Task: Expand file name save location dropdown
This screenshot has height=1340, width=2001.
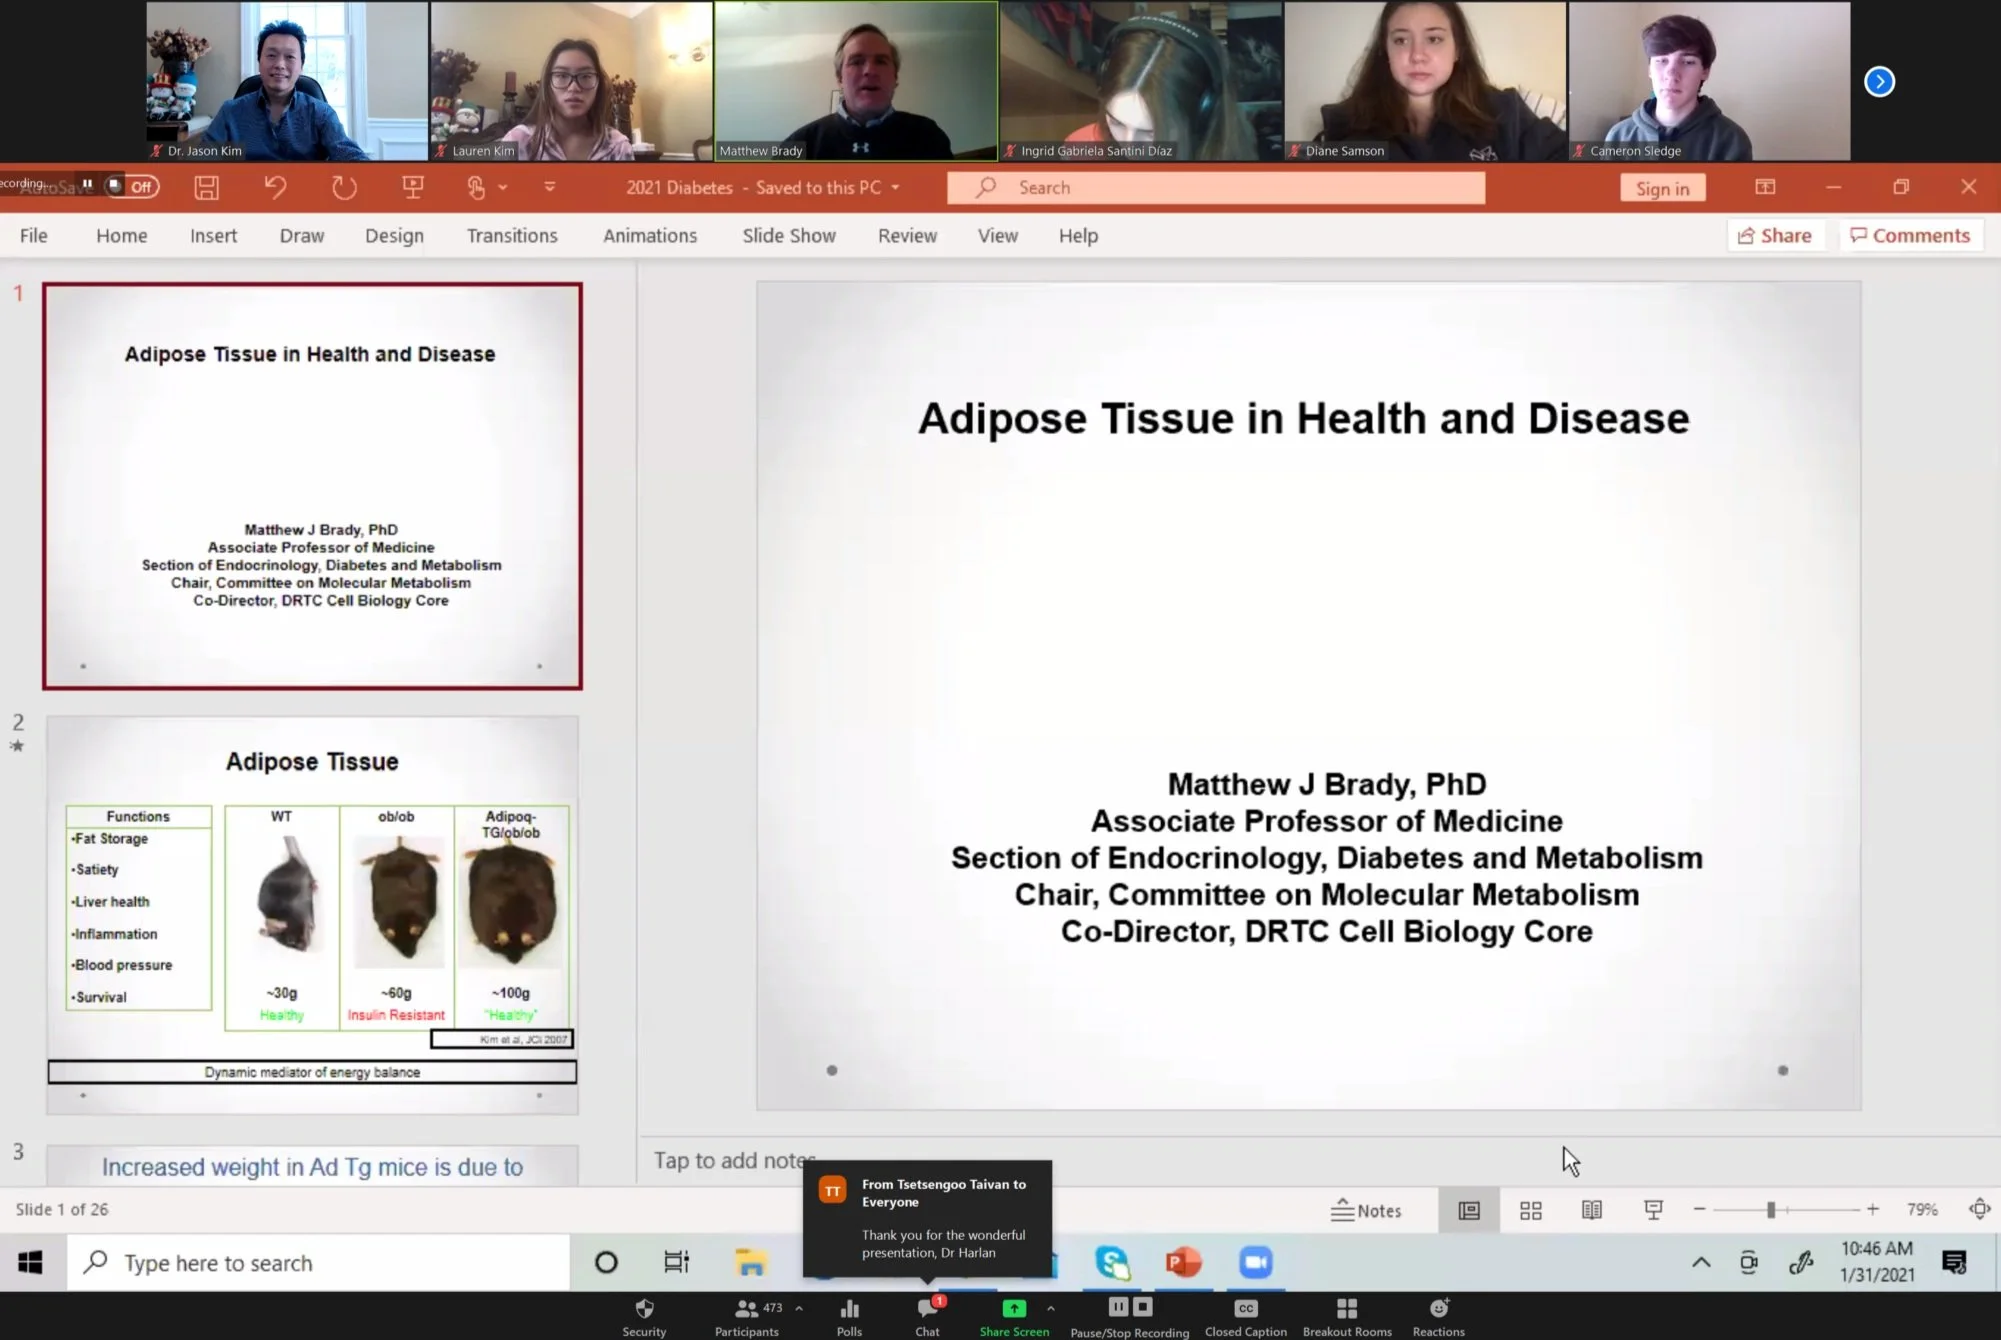Action: point(895,187)
